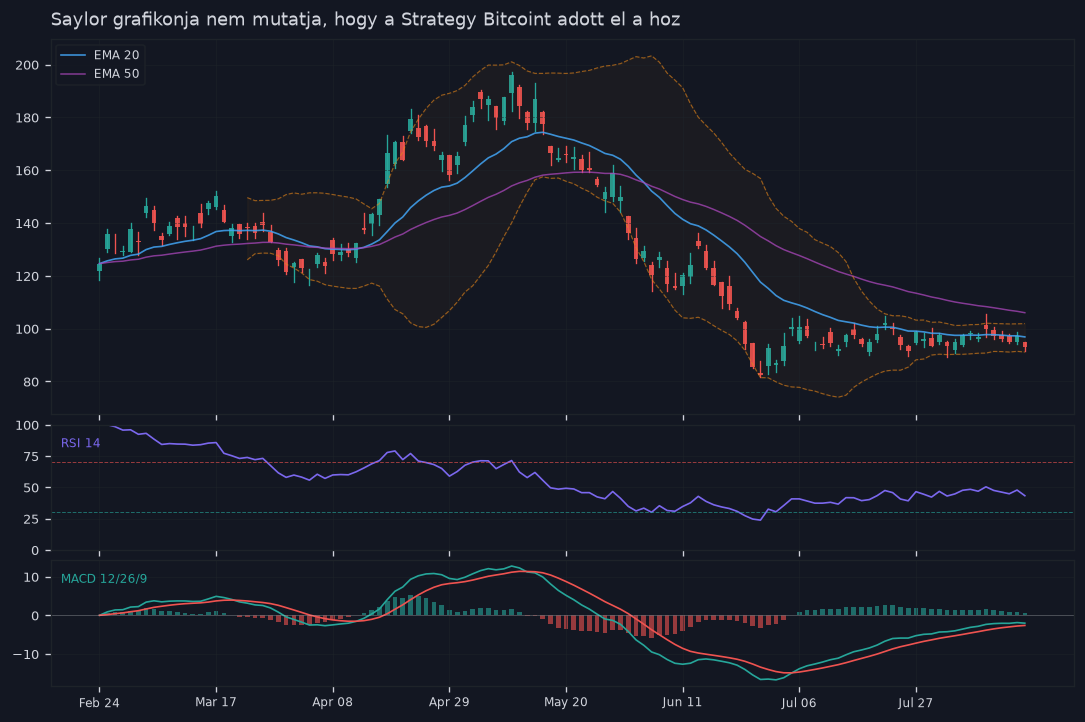Select the Apr 08 date axis label
The height and width of the screenshot is (722, 1085).
click(x=332, y=702)
